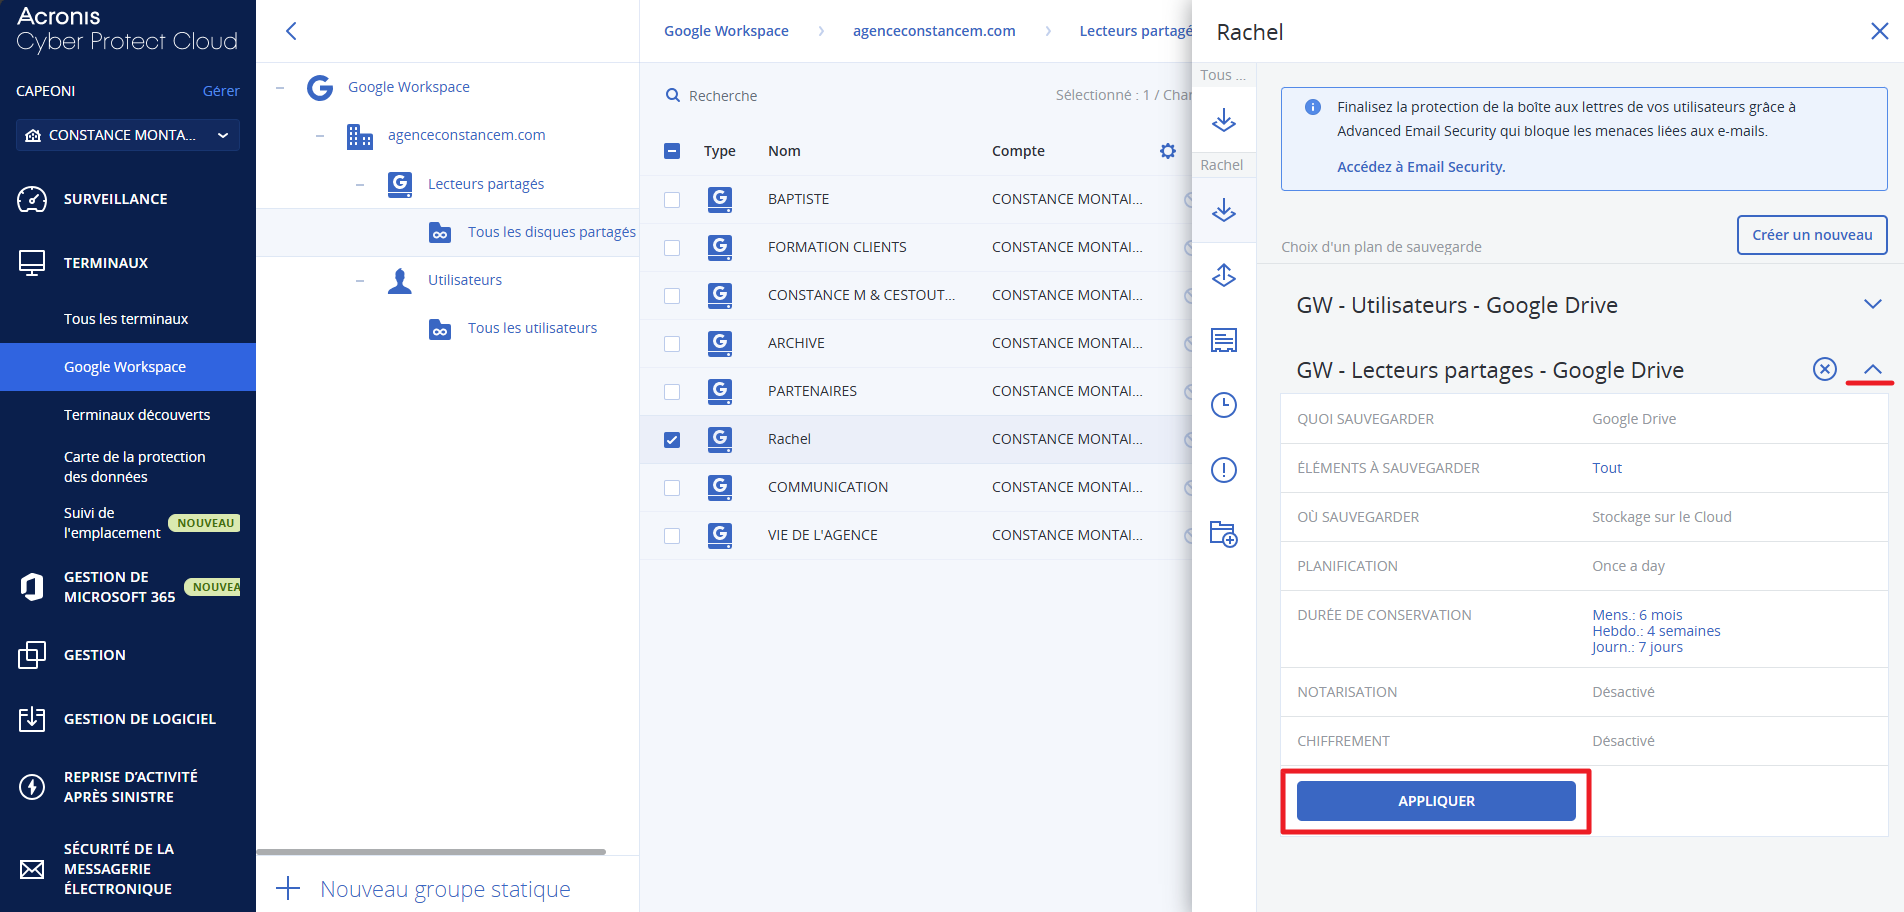Screen dimensions: 1904x912
Task: Click Créer un nouveau button
Action: click(x=1812, y=235)
